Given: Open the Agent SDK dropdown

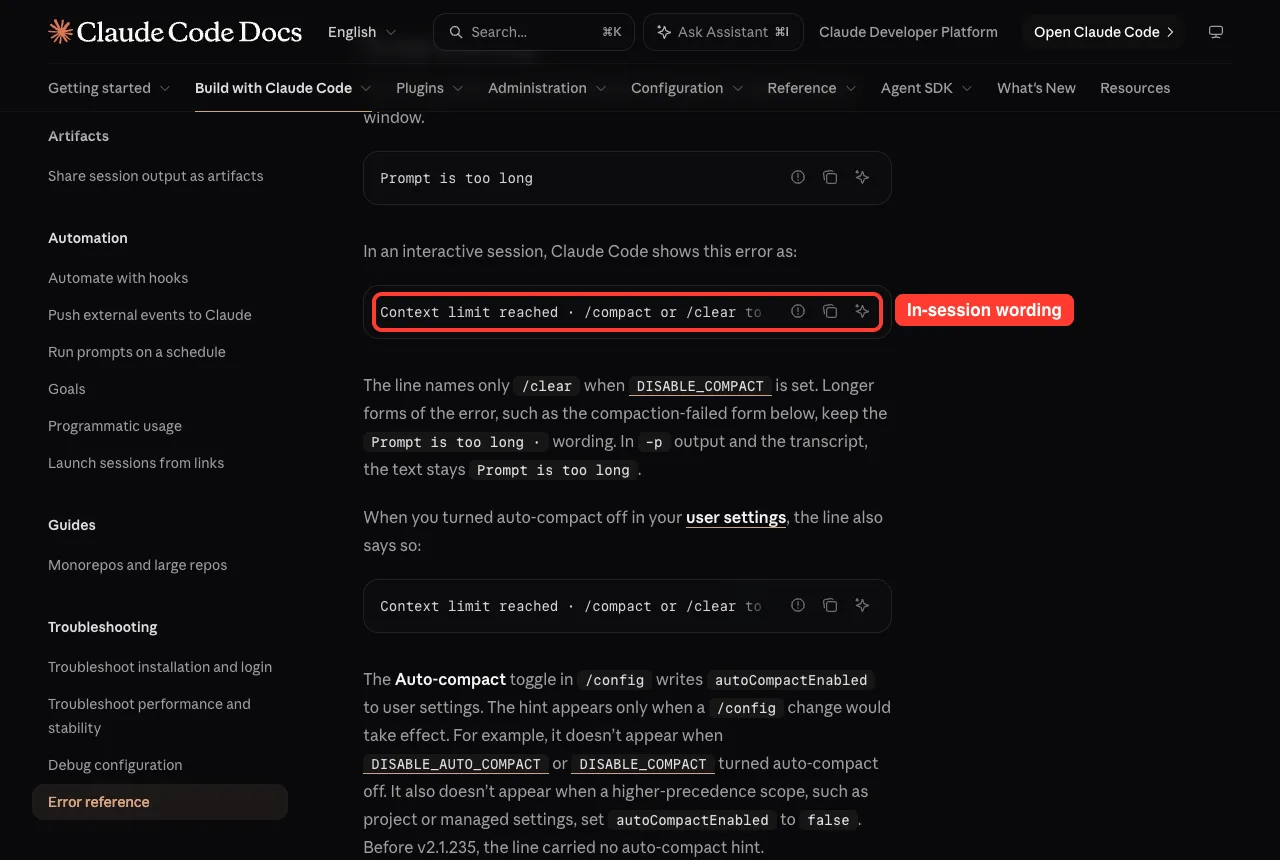Looking at the screenshot, I should point(927,88).
